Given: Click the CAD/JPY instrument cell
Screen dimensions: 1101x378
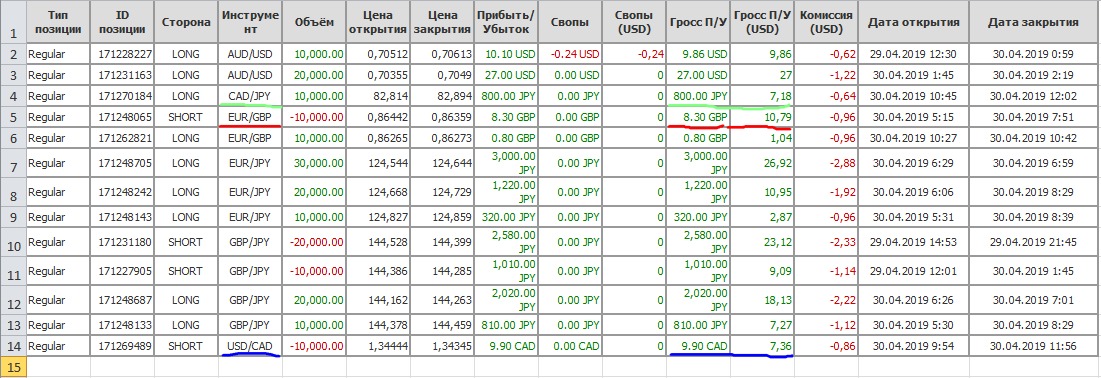Looking at the screenshot, I should (249, 96).
